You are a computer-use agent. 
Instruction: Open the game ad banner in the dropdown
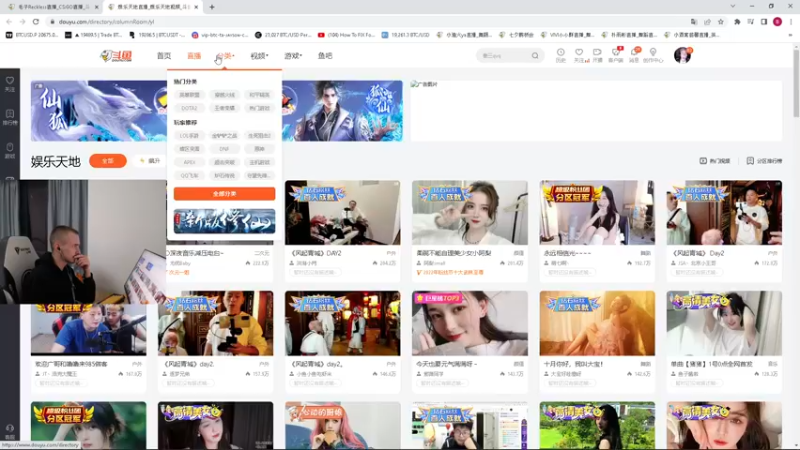(x=224, y=221)
